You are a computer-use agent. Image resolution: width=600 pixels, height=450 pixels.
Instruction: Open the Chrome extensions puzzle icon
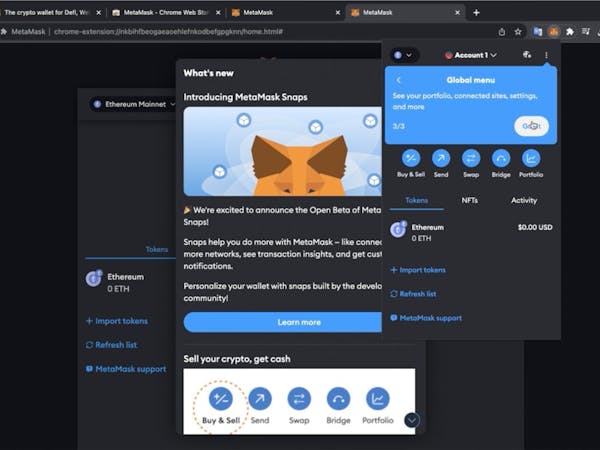tap(570, 32)
